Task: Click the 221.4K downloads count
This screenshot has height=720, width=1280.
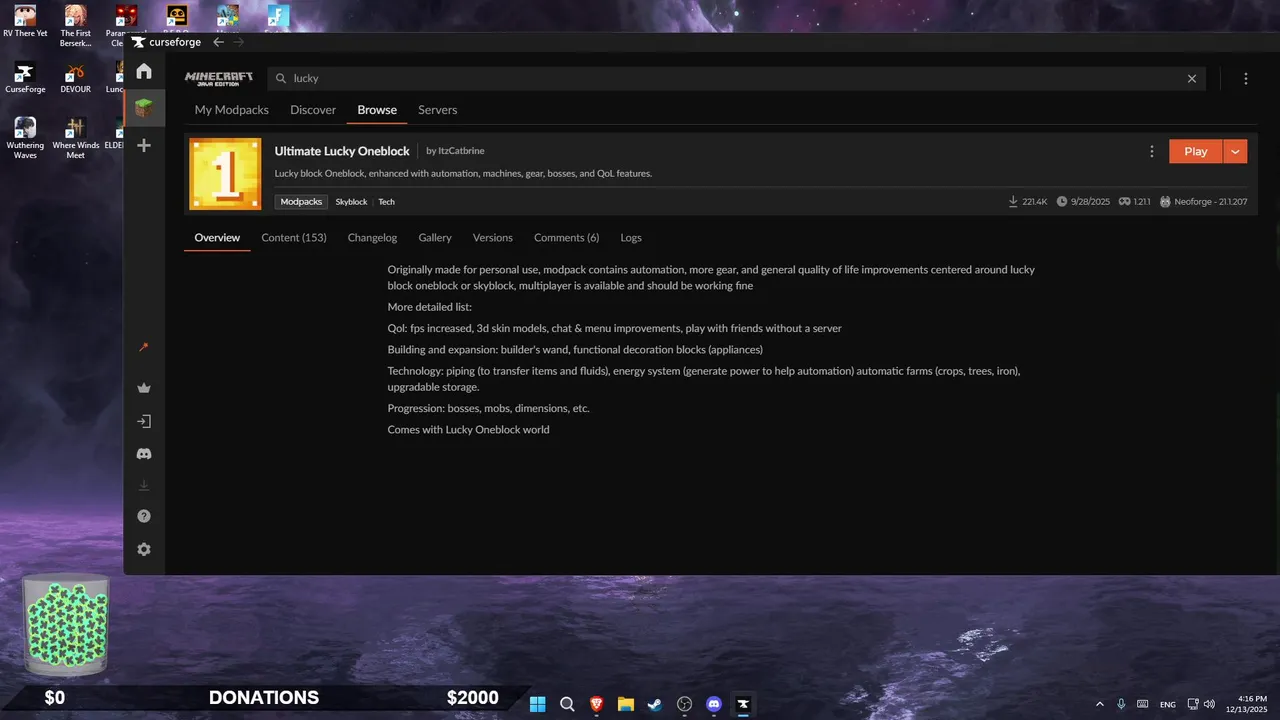Action: 1028,202
